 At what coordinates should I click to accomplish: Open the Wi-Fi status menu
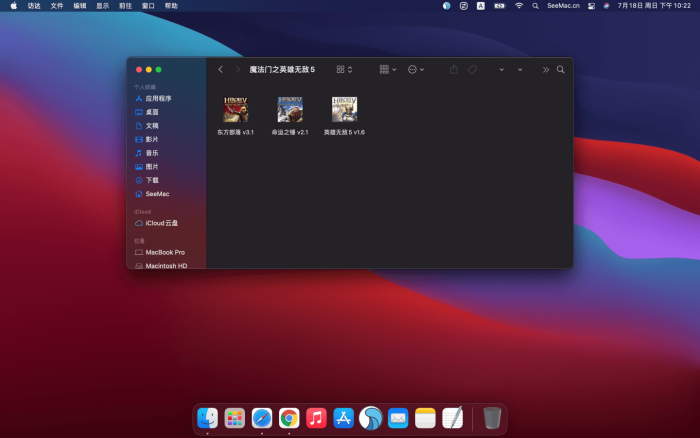(518, 5)
